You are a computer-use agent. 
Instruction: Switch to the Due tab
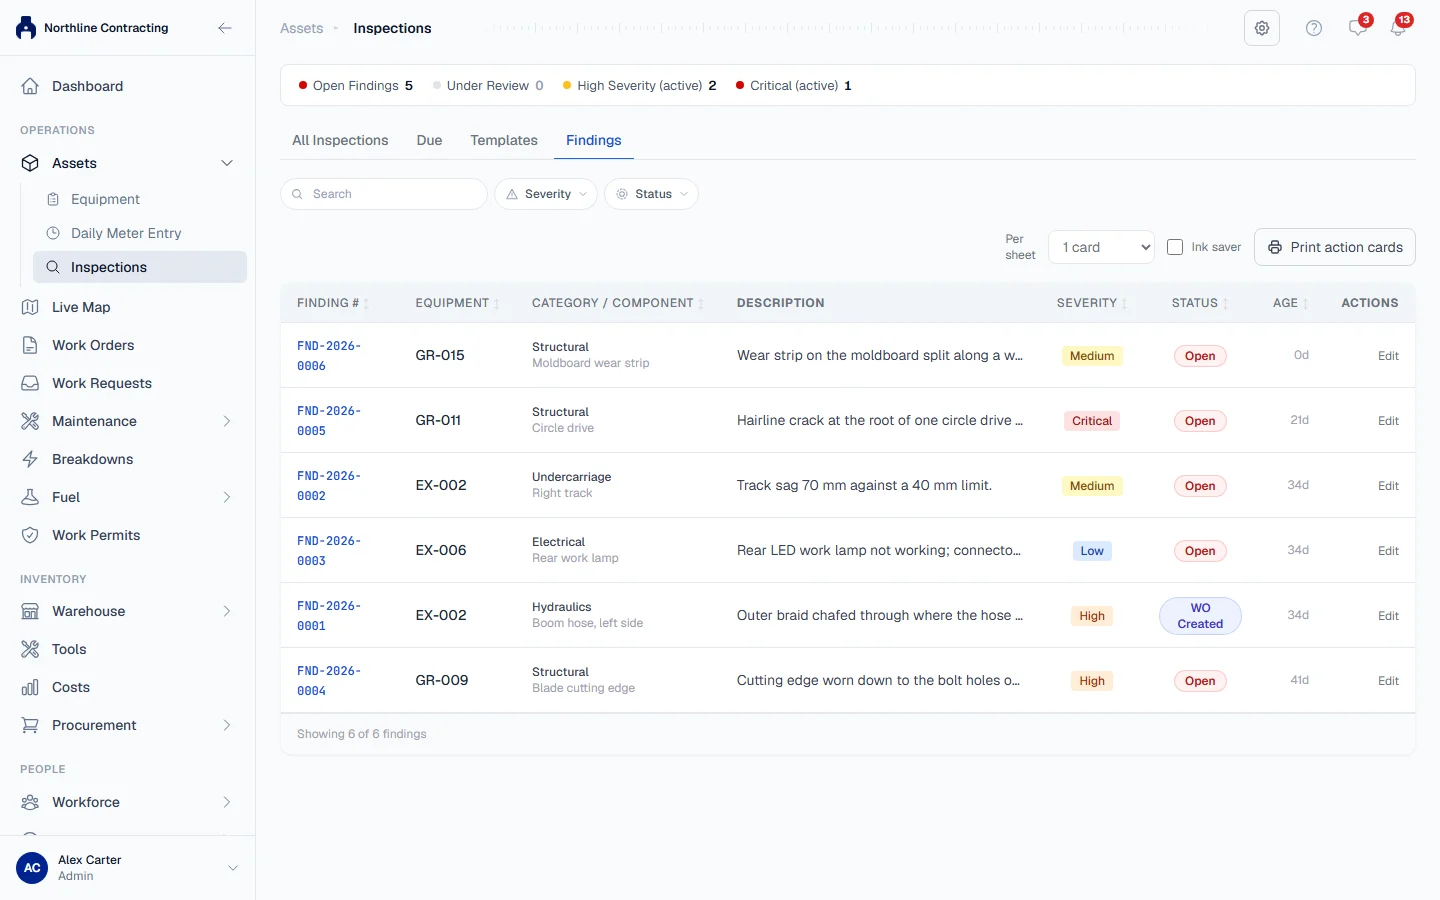pyautogui.click(x=429, y=140)
